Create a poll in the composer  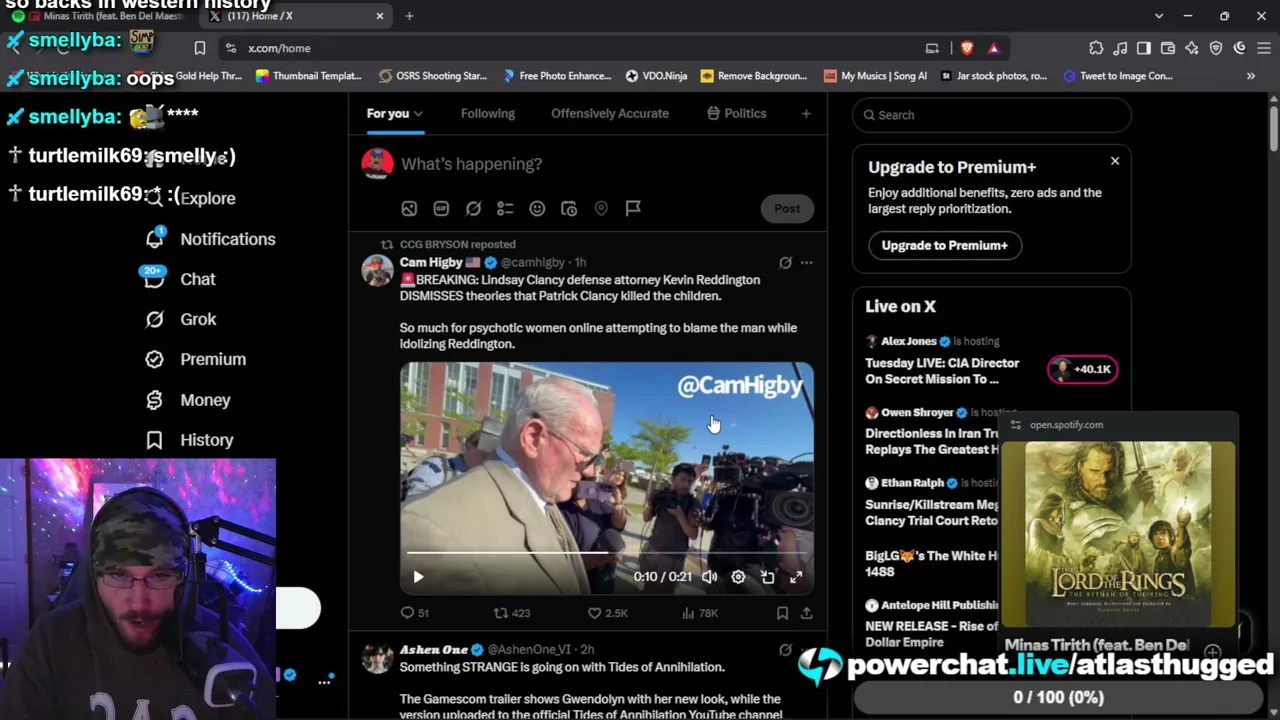pyautogui.click(x=505, y=208)
